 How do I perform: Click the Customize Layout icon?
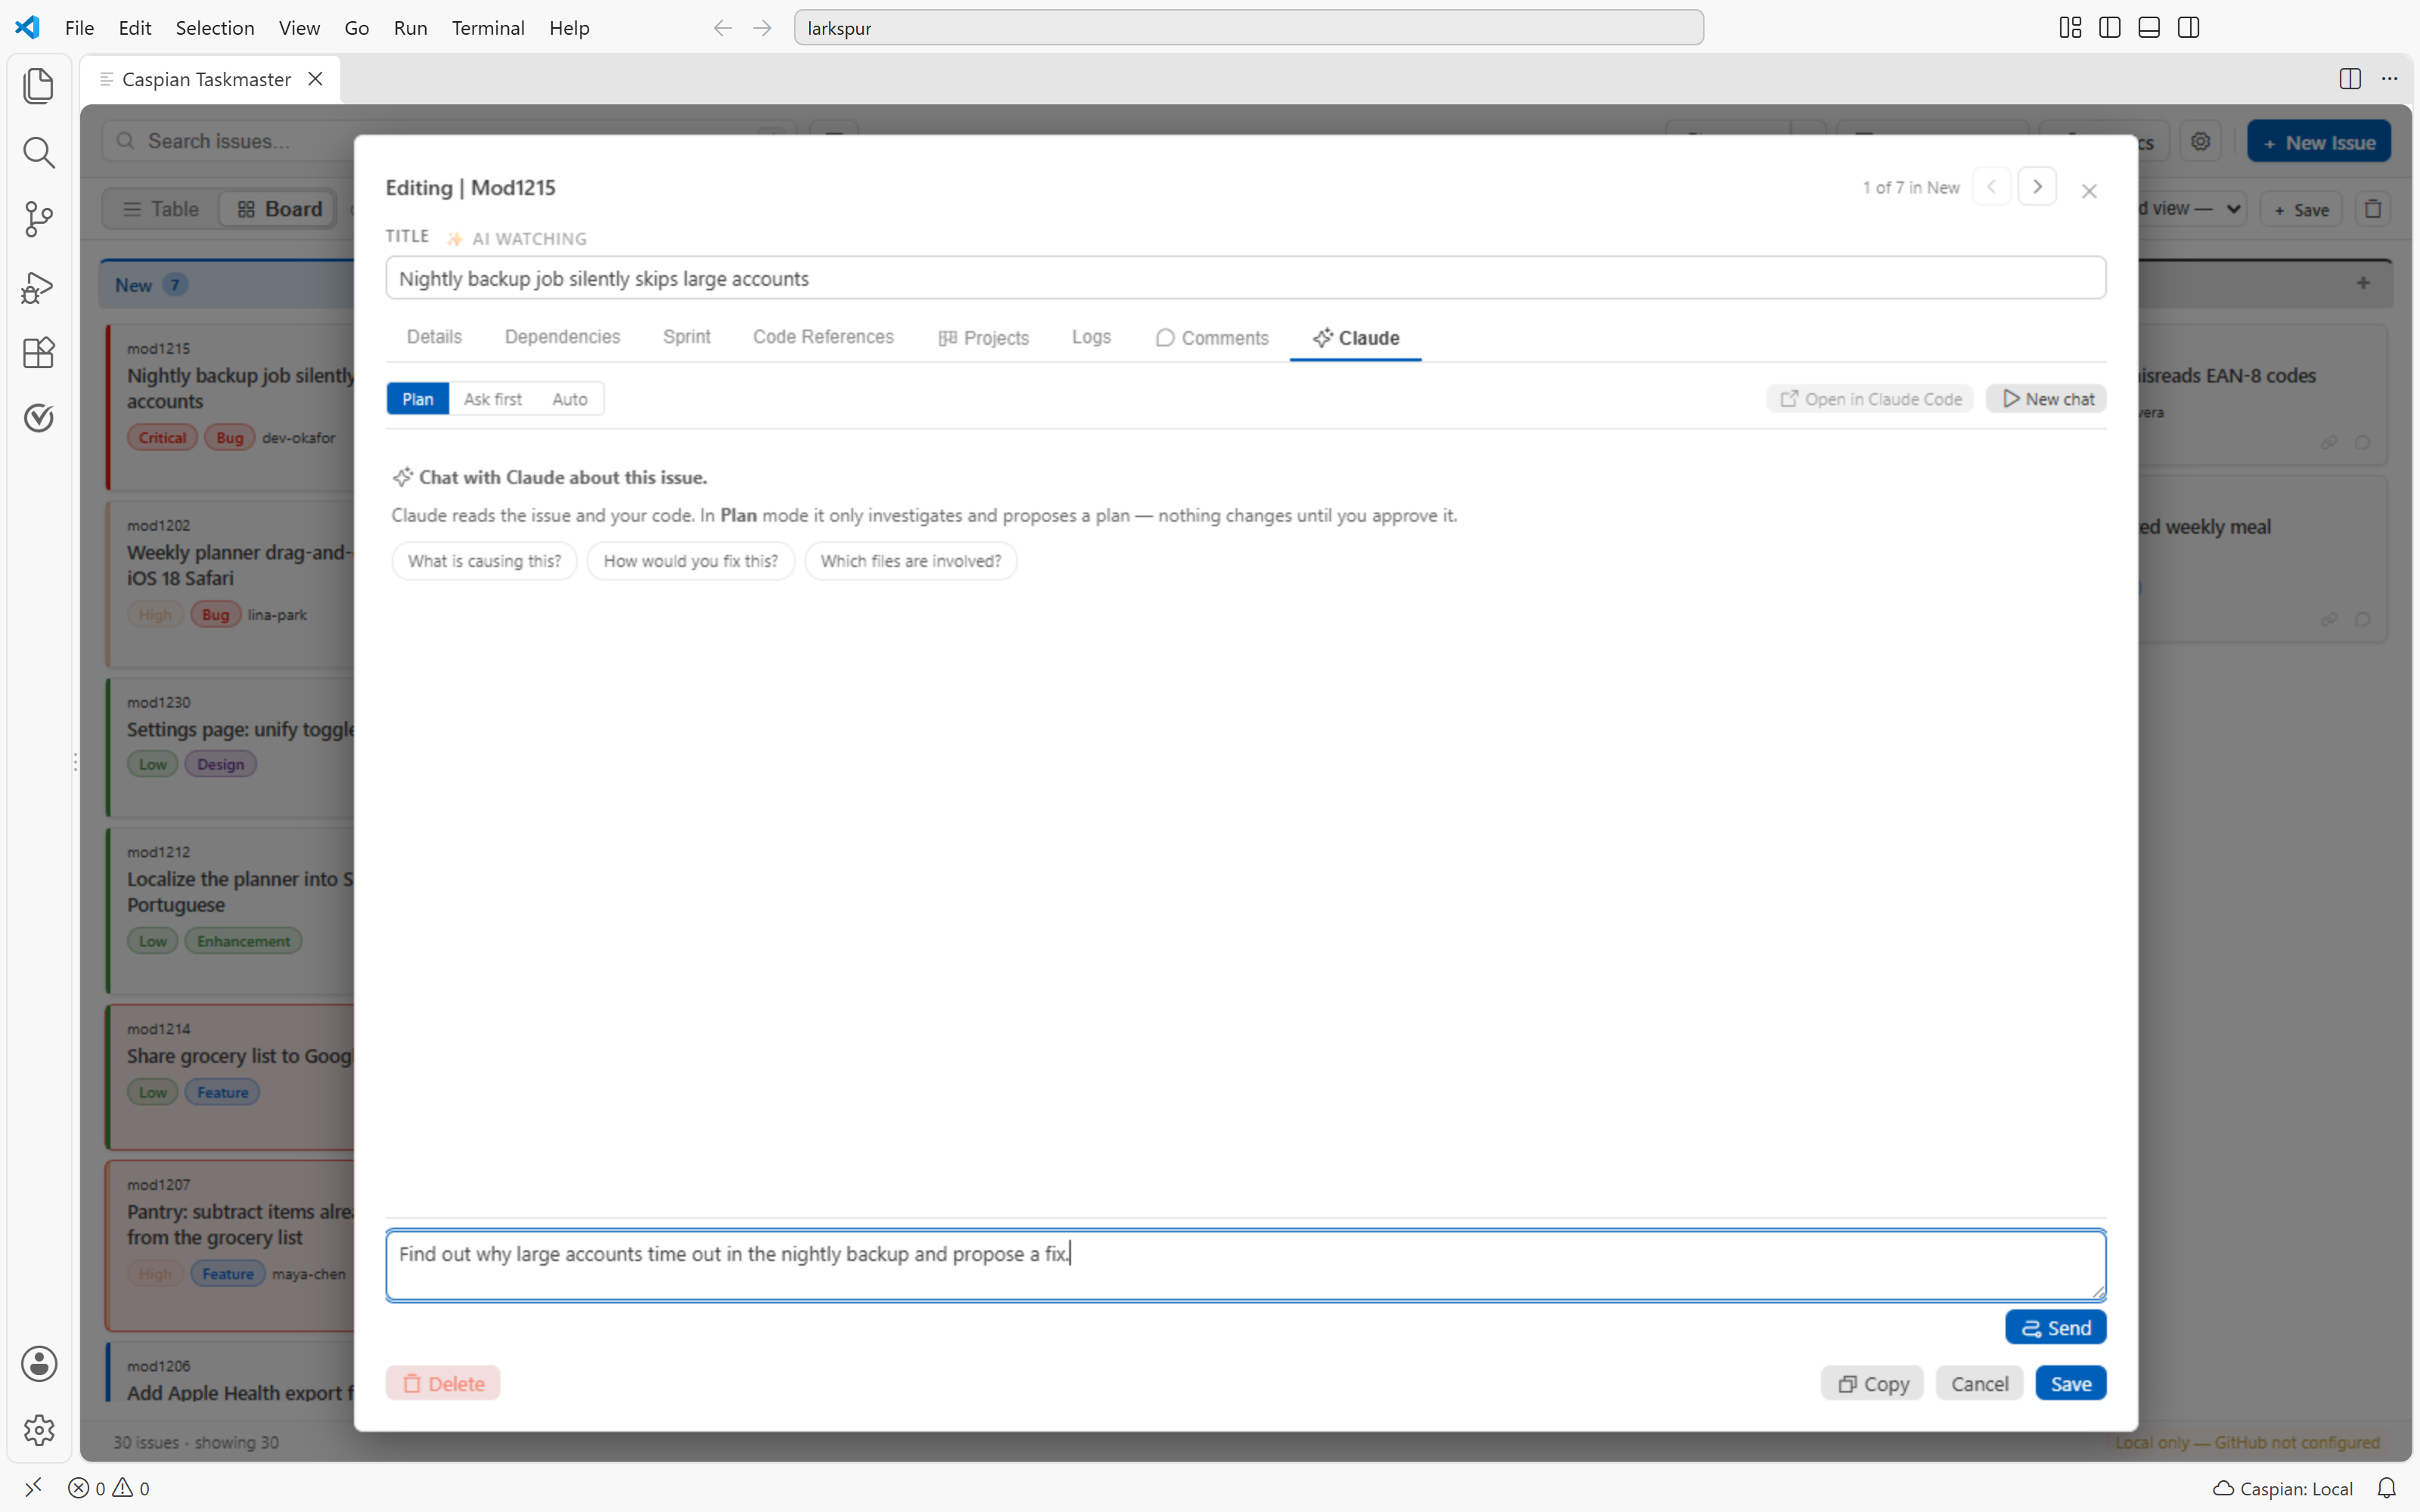[x=2070, y=27]
